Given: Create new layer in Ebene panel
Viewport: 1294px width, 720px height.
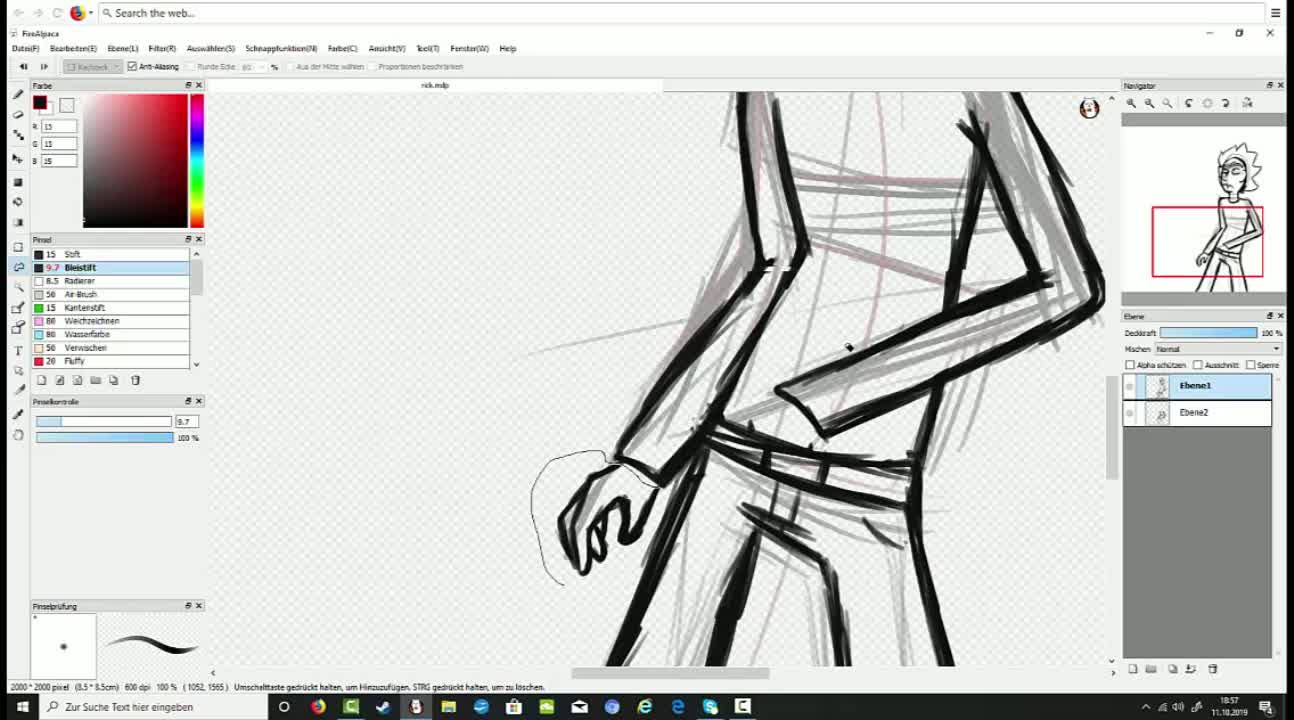Looking at the screenshot, I should [x=1133, y=669].
